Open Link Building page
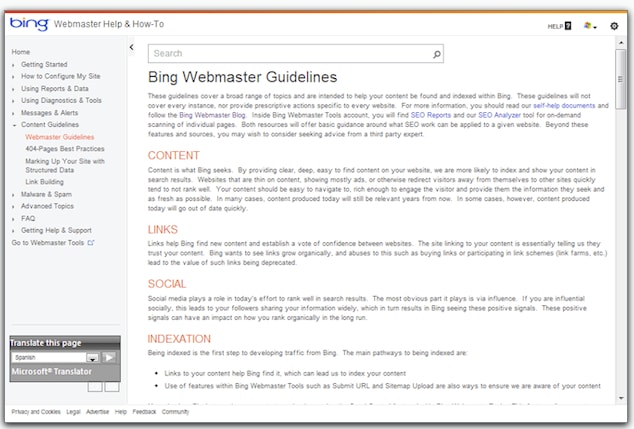Viewport: 634px width, 429px height. pyautogui.click(x=44, y=182)
